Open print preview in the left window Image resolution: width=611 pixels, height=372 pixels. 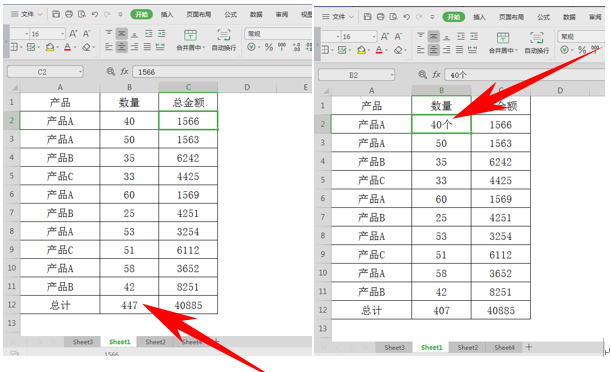point(81,14)
